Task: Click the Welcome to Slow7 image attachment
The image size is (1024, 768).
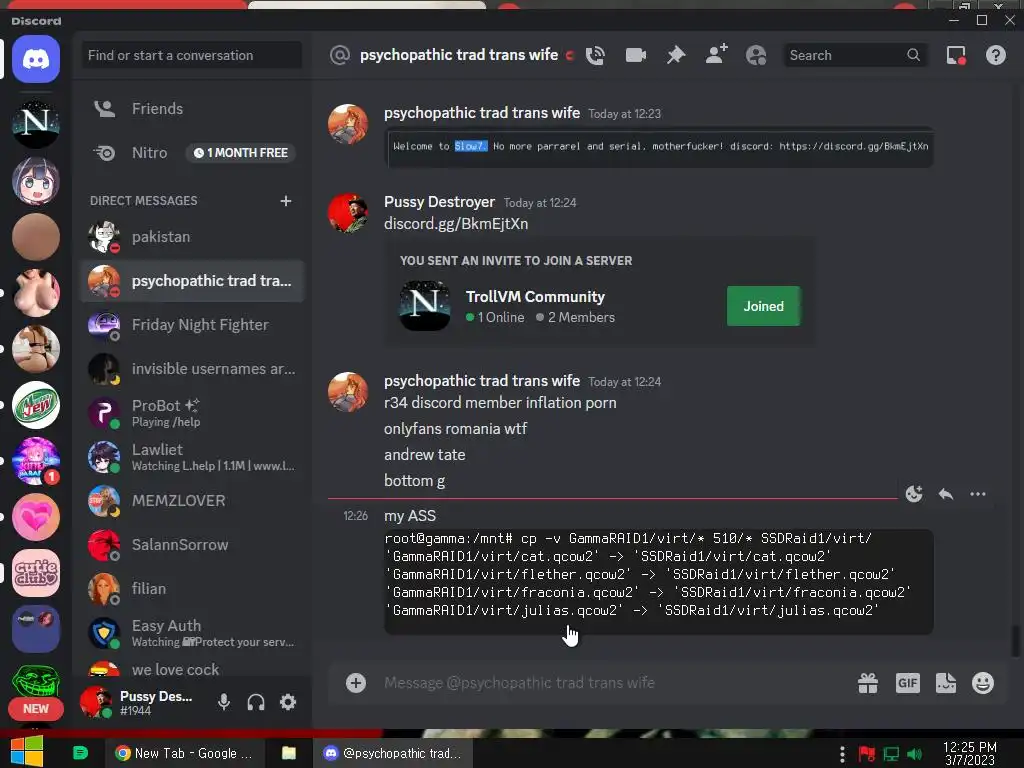Action: [x=660, y=147]
